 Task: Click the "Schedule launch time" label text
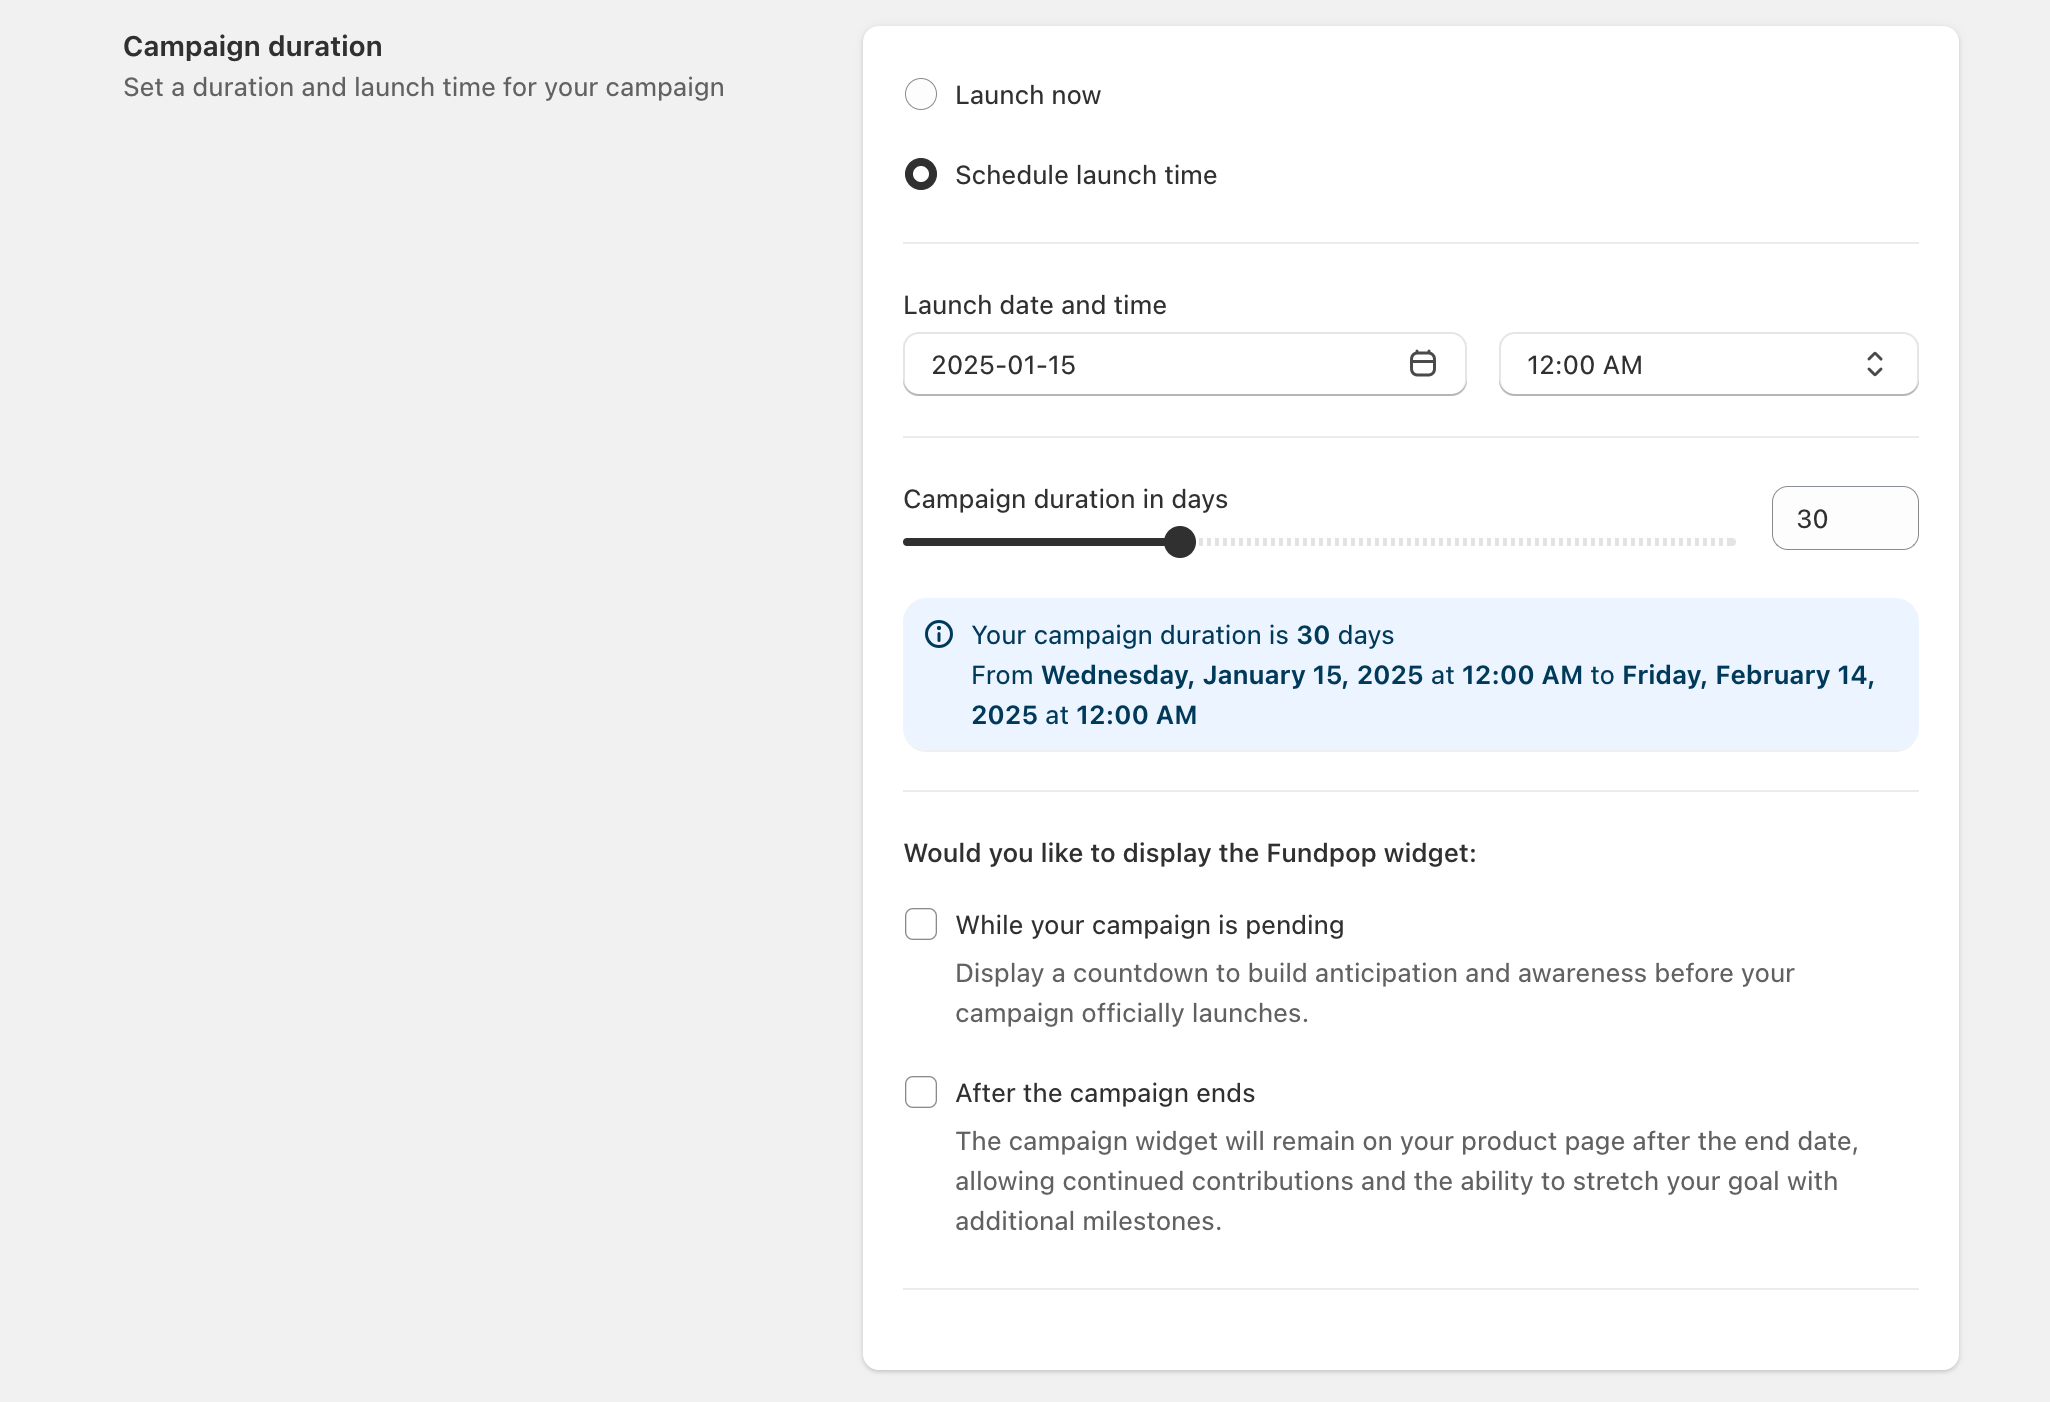(1085, 175)
